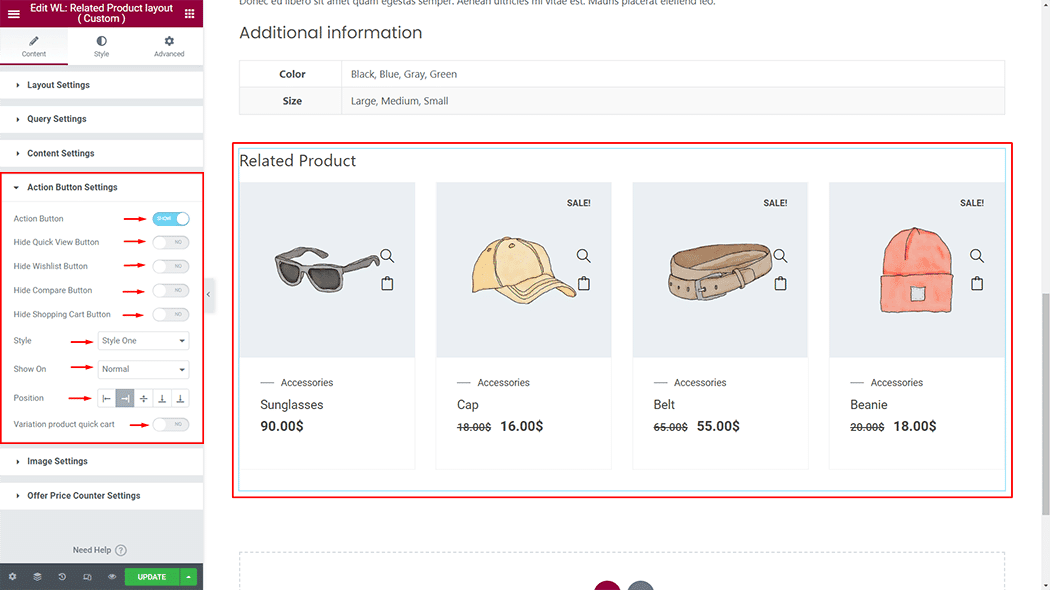The height and width of the screenshot is (590, 1050).
Task: Toggle Hide Quick View Button switch
Action: tap(171, 242)
